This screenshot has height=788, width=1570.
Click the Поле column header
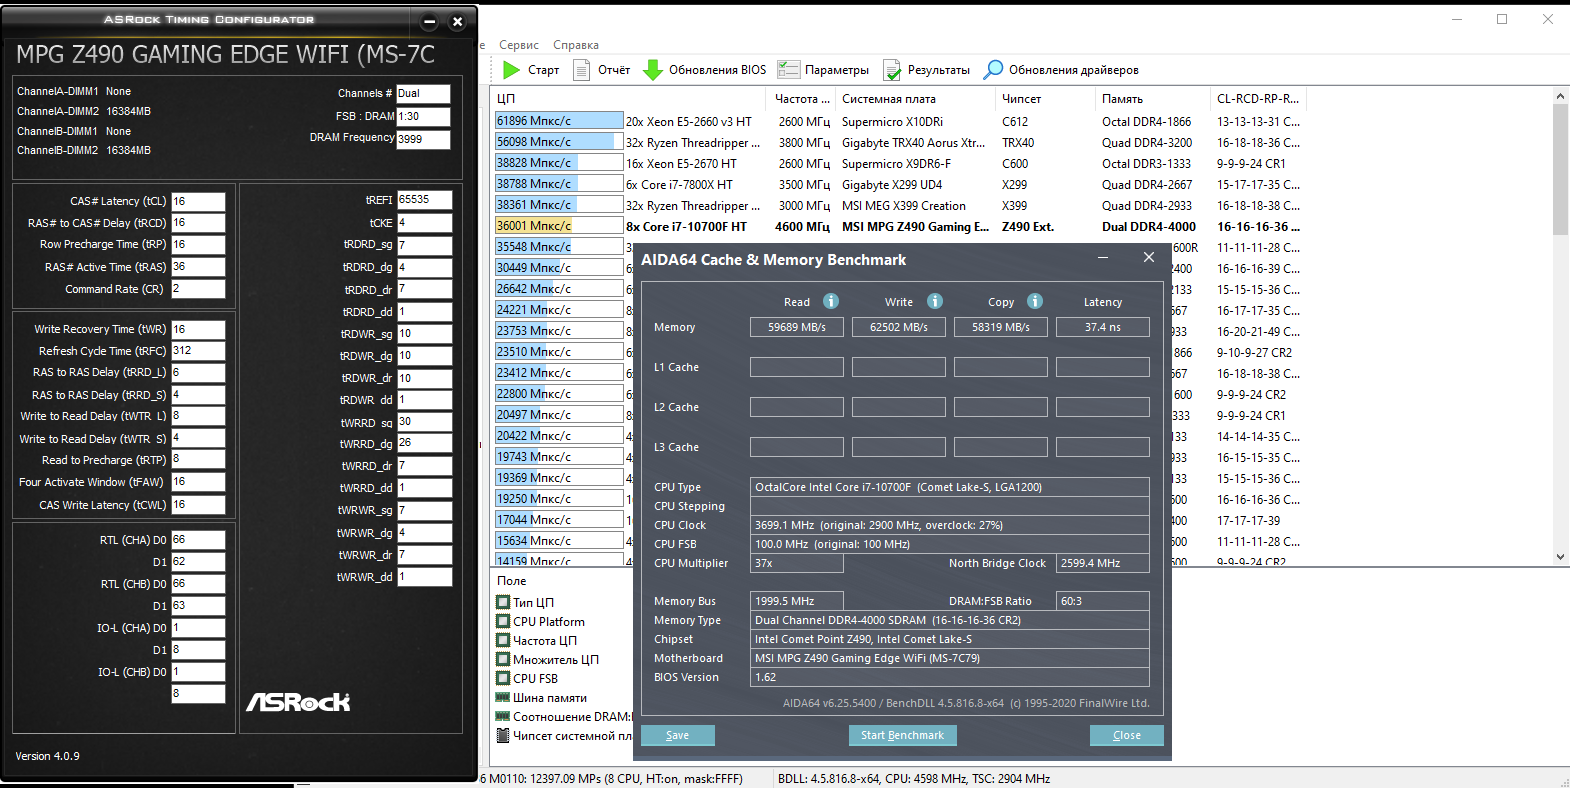click(512, 581)
